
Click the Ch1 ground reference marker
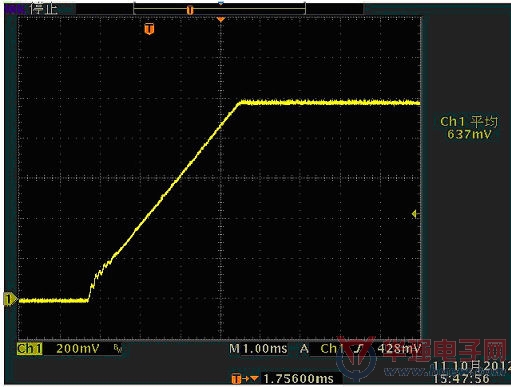coord(10,299)
